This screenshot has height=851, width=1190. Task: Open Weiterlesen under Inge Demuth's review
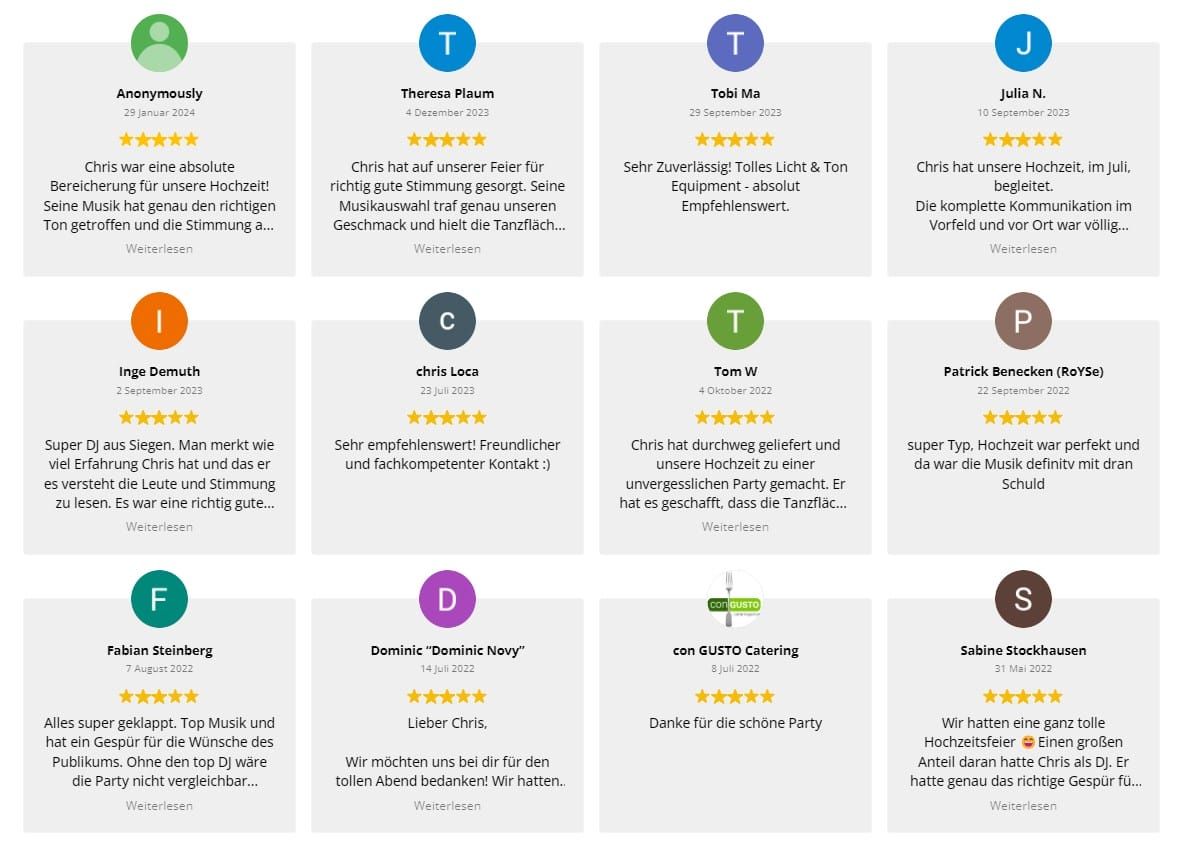coord(159,527)
